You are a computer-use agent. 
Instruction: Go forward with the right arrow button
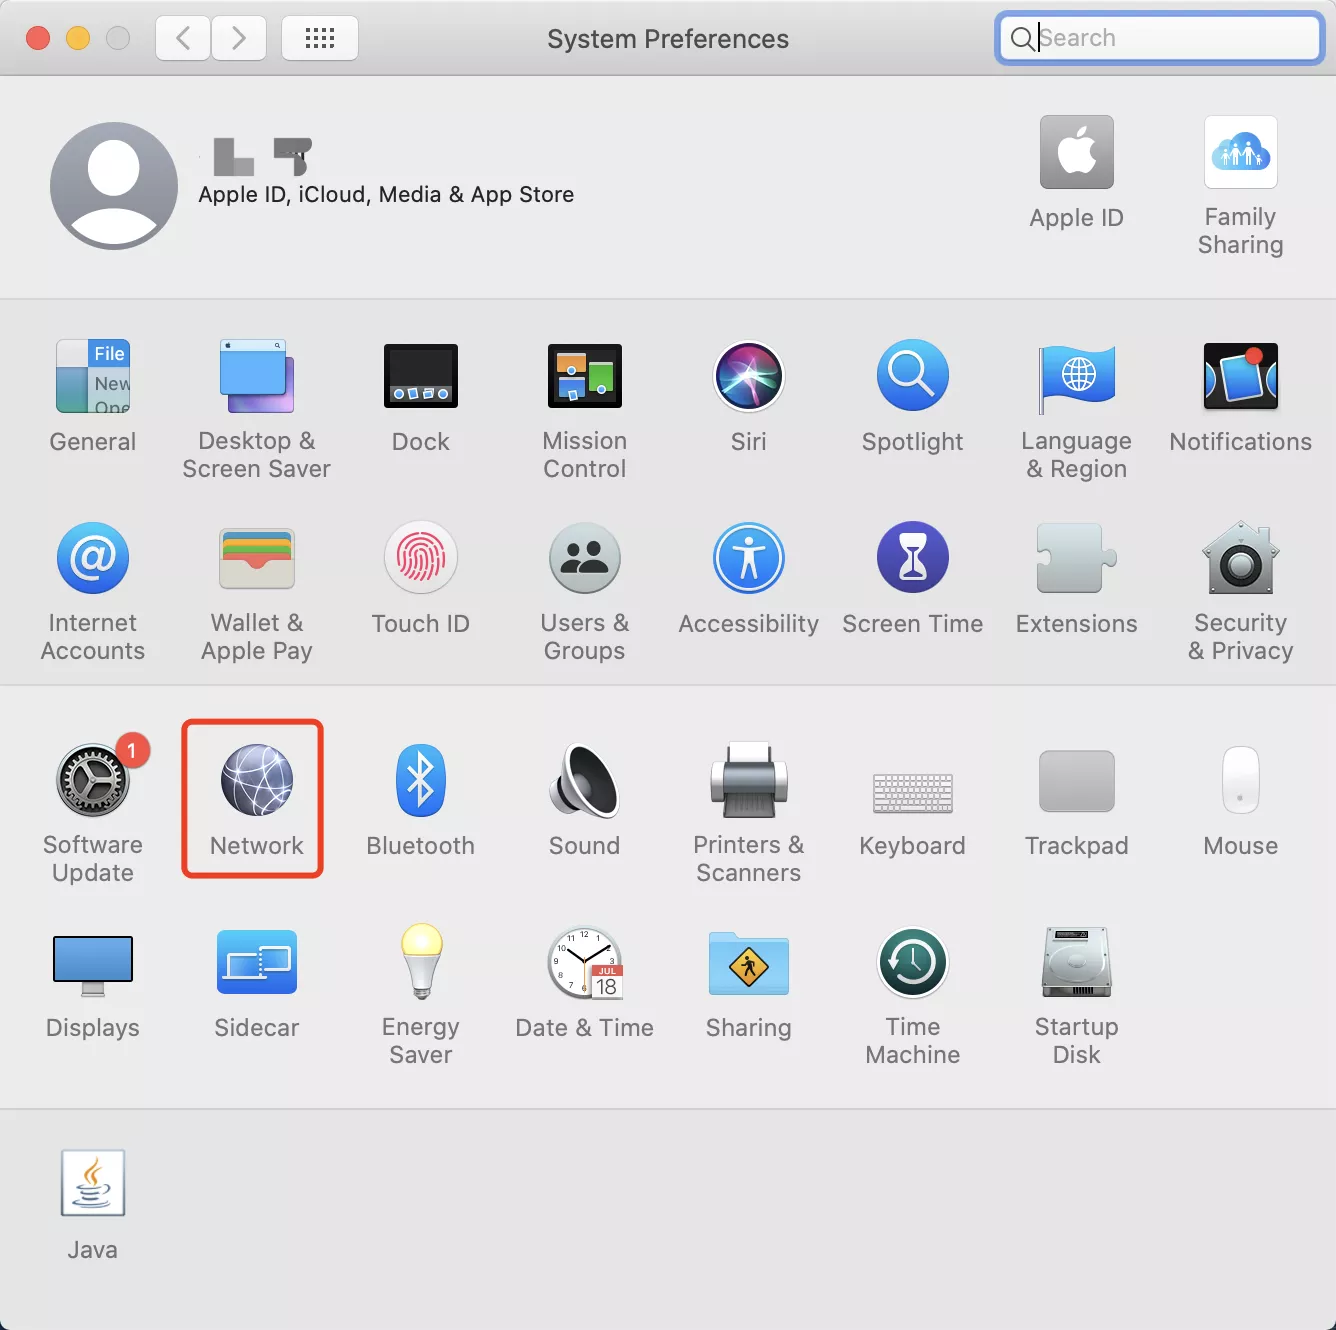pos(239,38)
